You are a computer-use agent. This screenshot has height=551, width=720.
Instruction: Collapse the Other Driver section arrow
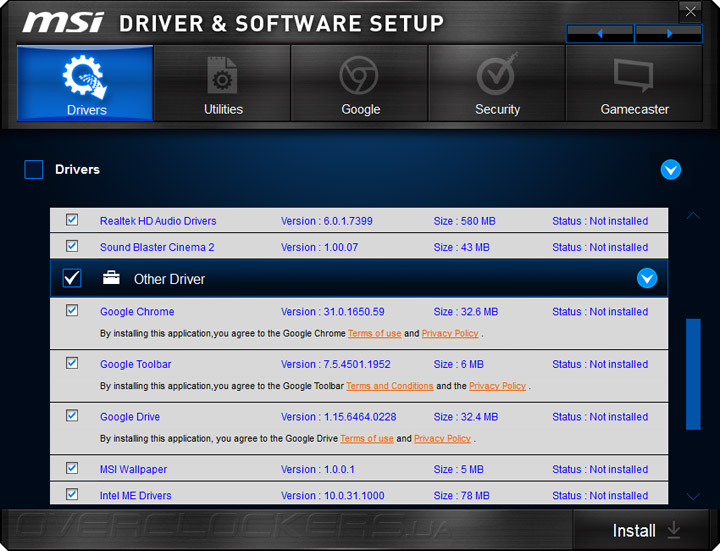tap(647, 279)
